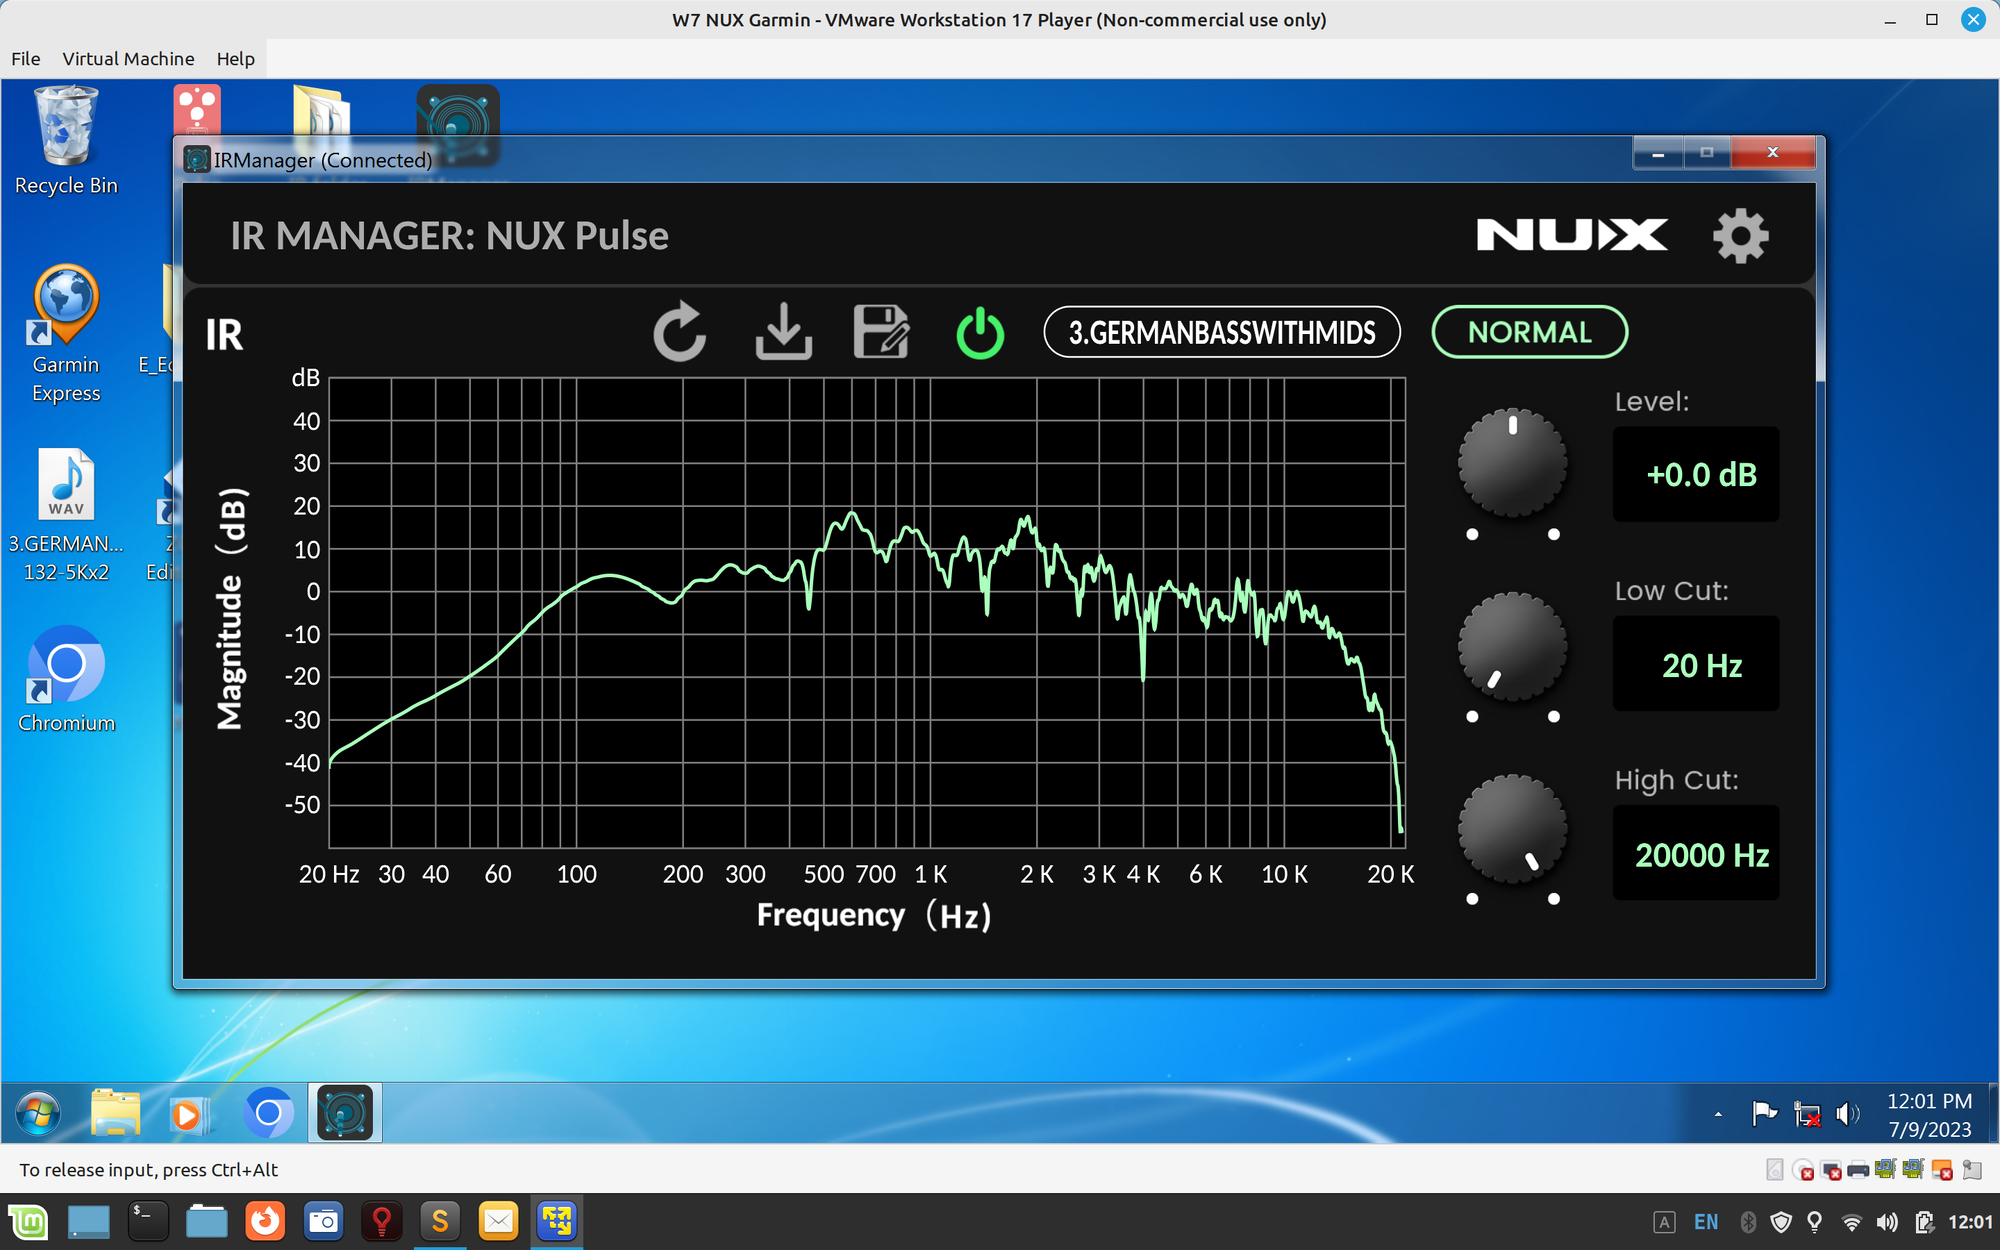Click the battery power tray icon
Image resolution: width=2000 pixels, height=1250 pixels.
[x=1924, y=1222]
